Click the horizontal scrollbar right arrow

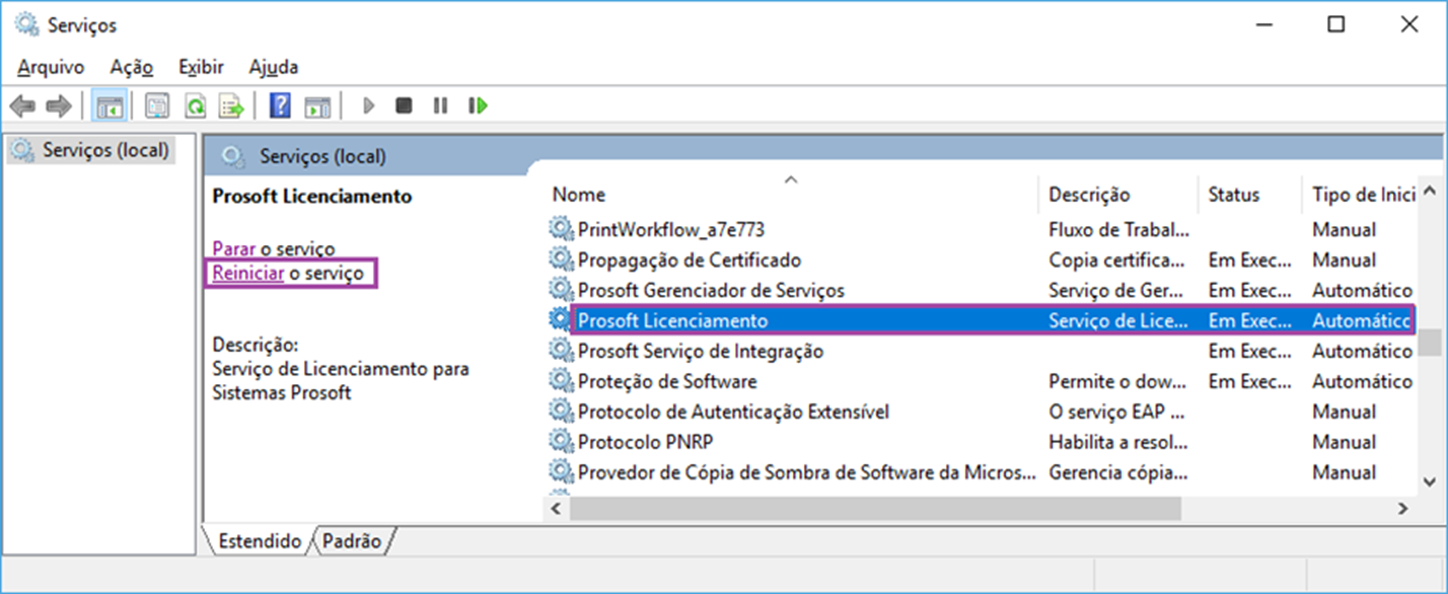1403,508
